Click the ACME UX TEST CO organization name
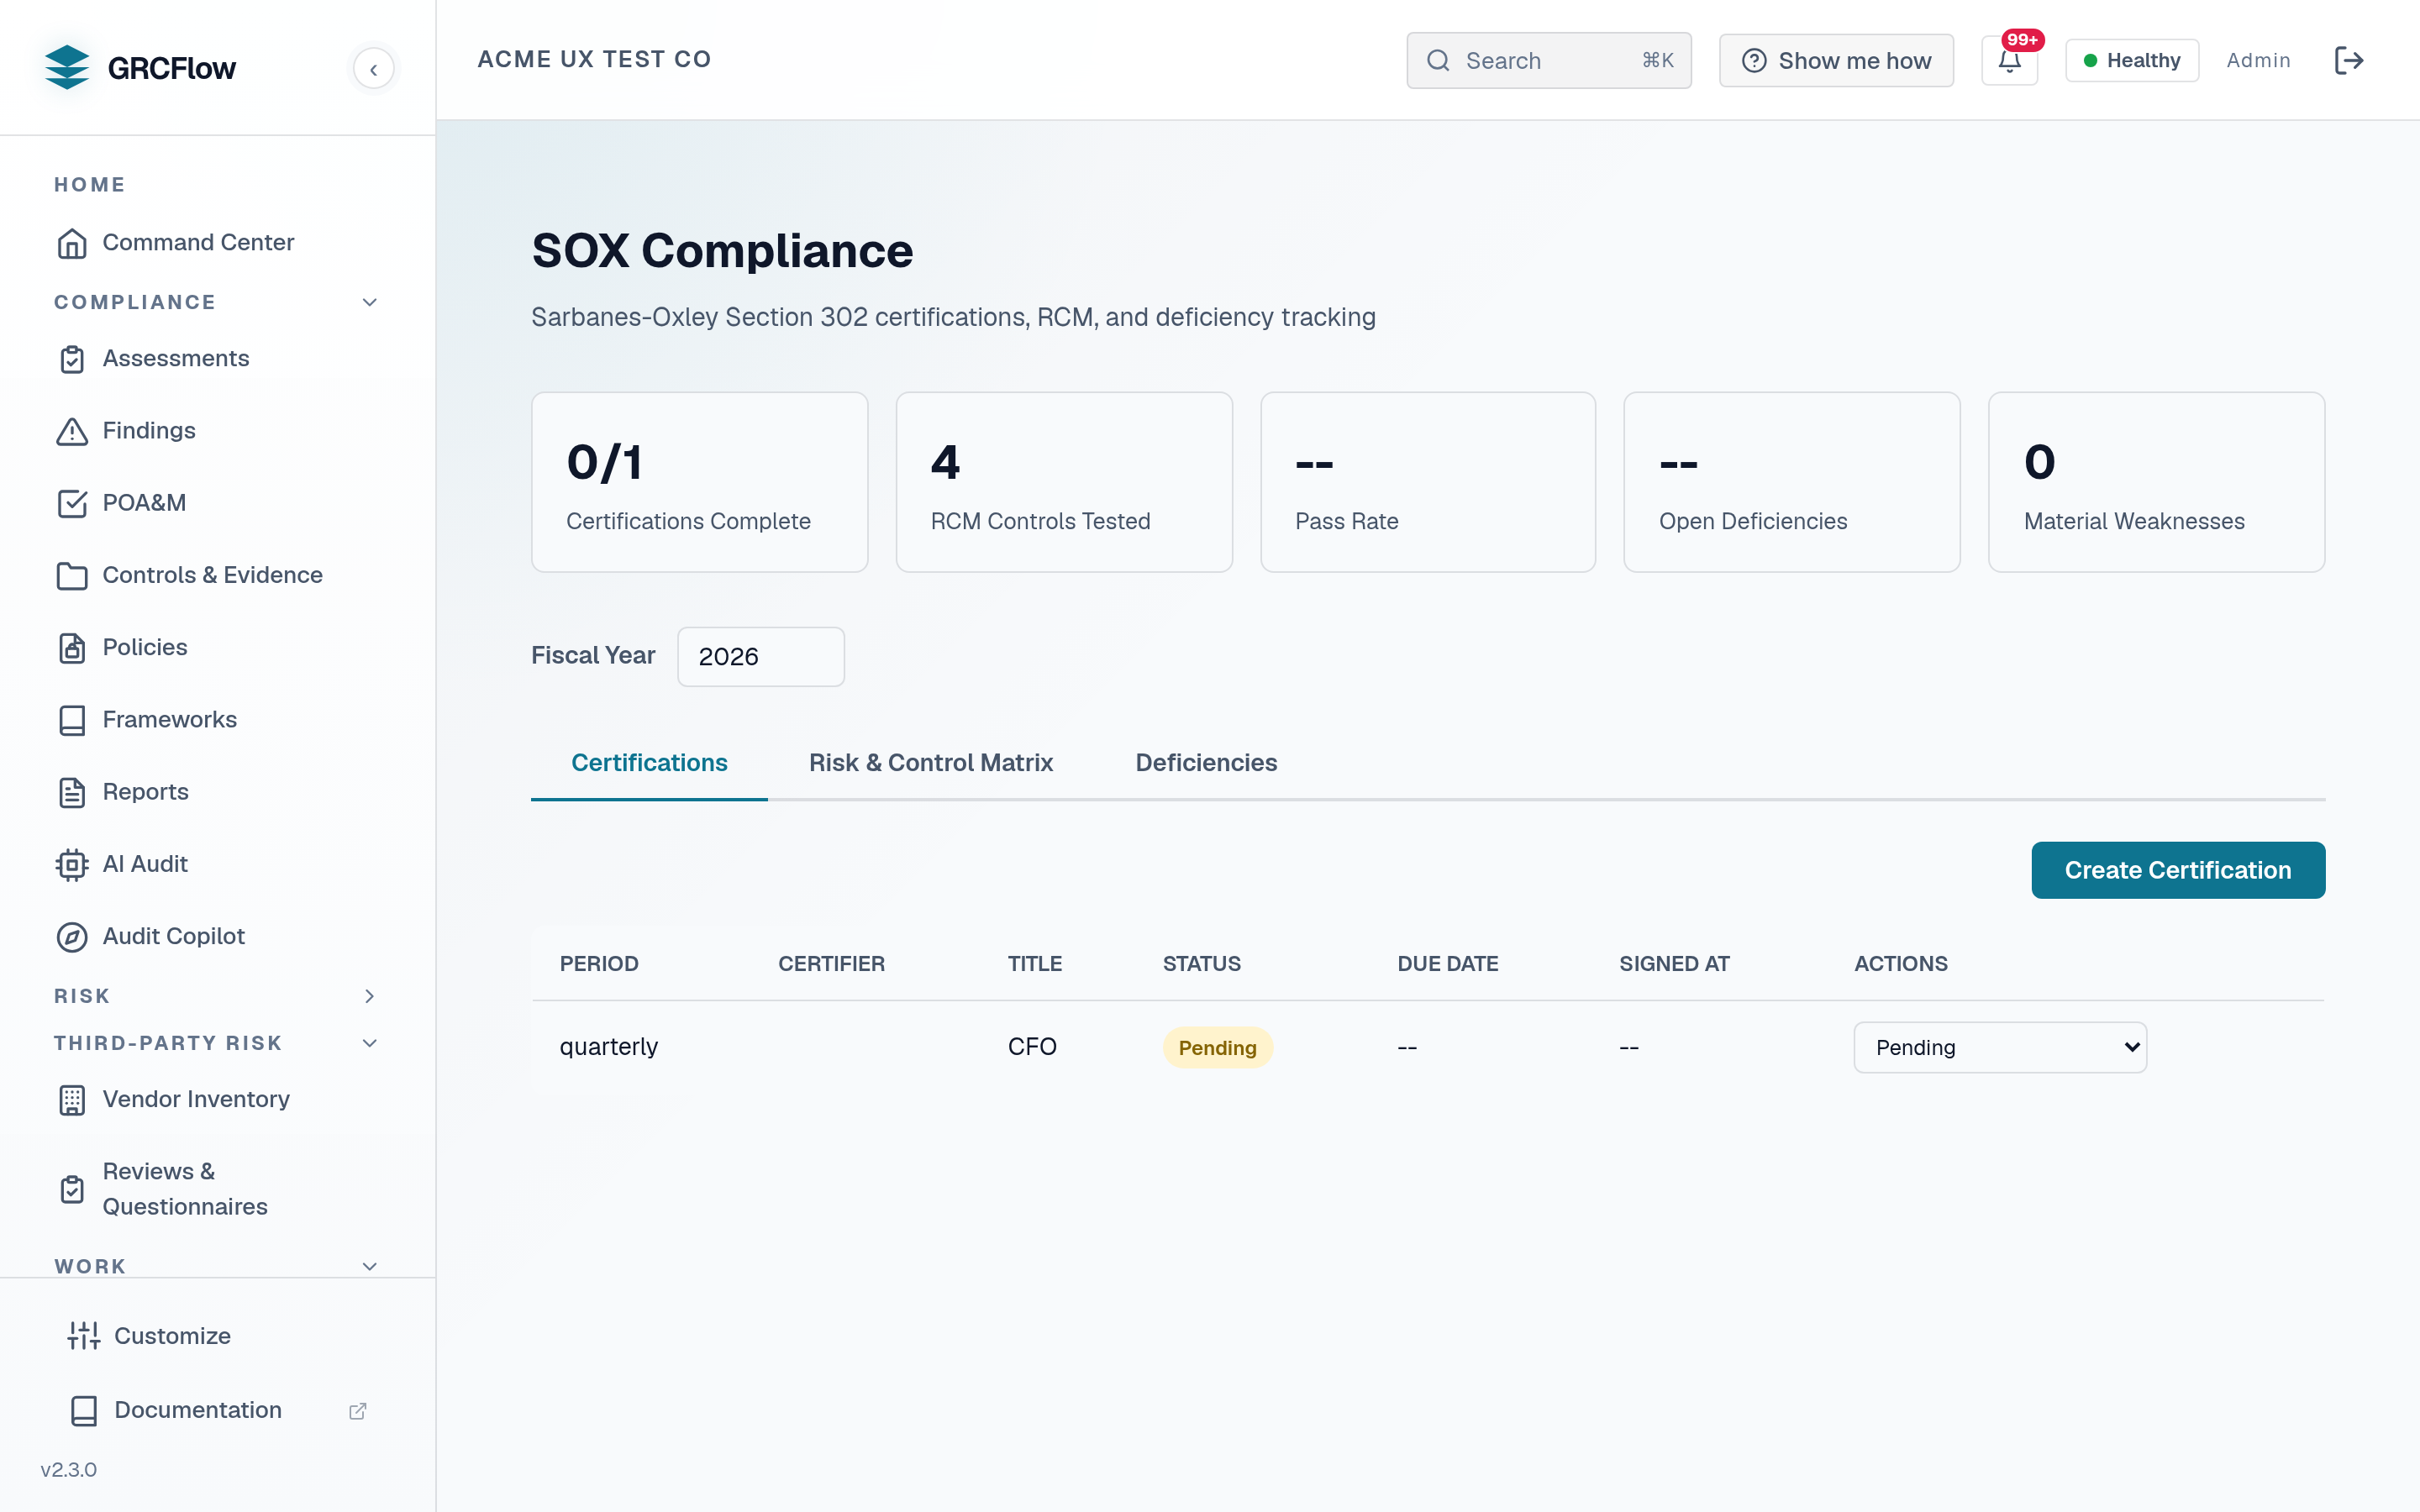The image size is (2420, 1512). (594, 59)
